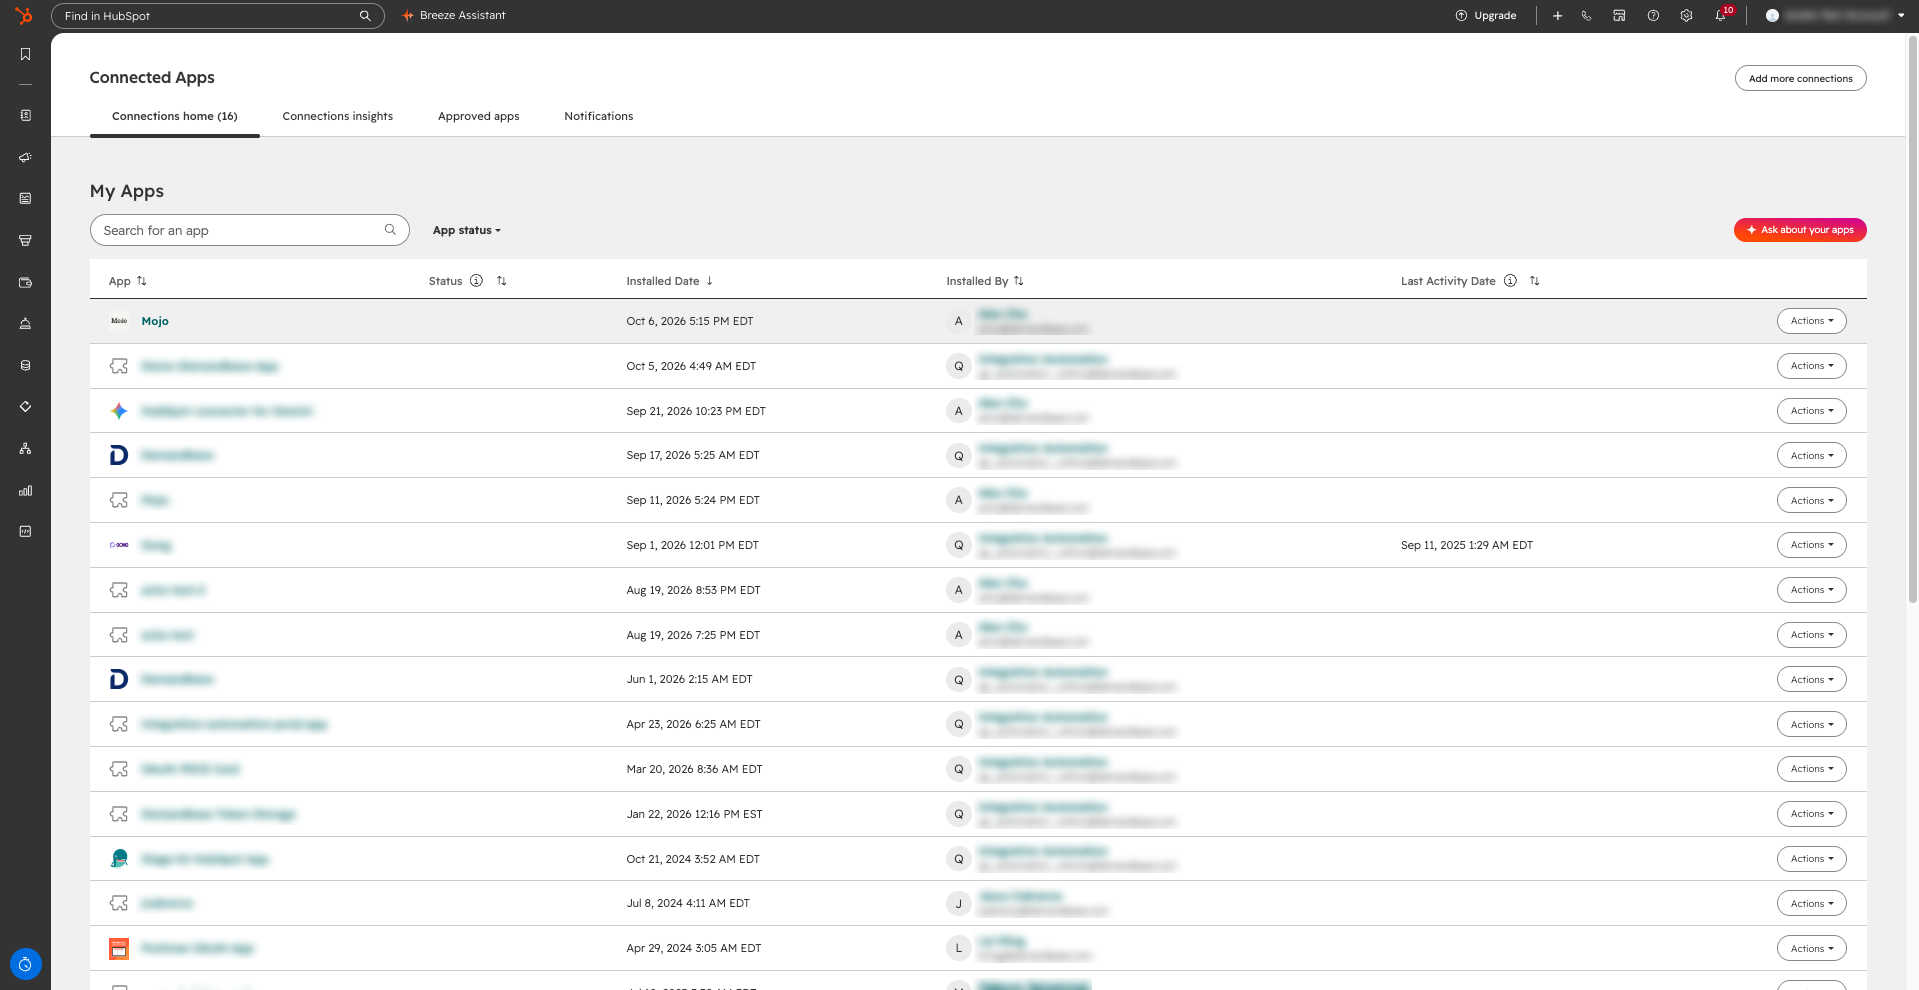This screenshot has width=1919, height=990.
Task: Click the Search for an app field
Action: point(250,230)
